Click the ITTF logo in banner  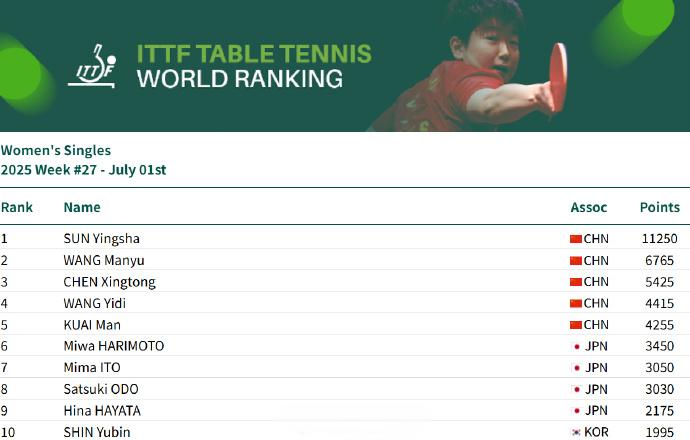coord(92,66)
